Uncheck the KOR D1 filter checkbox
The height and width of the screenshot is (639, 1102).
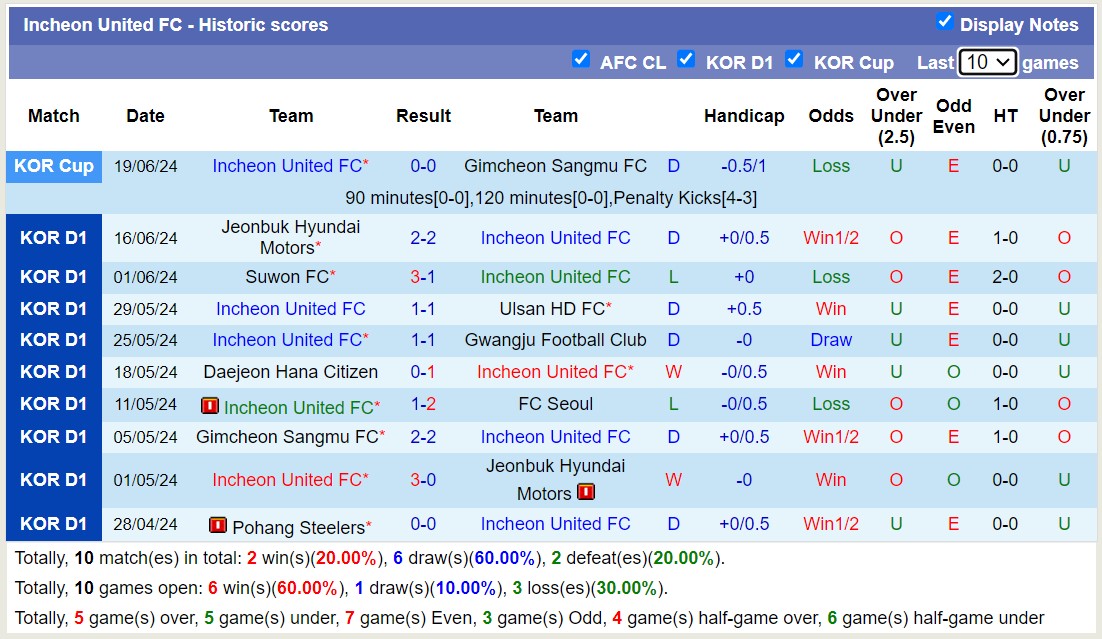click(x=687, y=59)
